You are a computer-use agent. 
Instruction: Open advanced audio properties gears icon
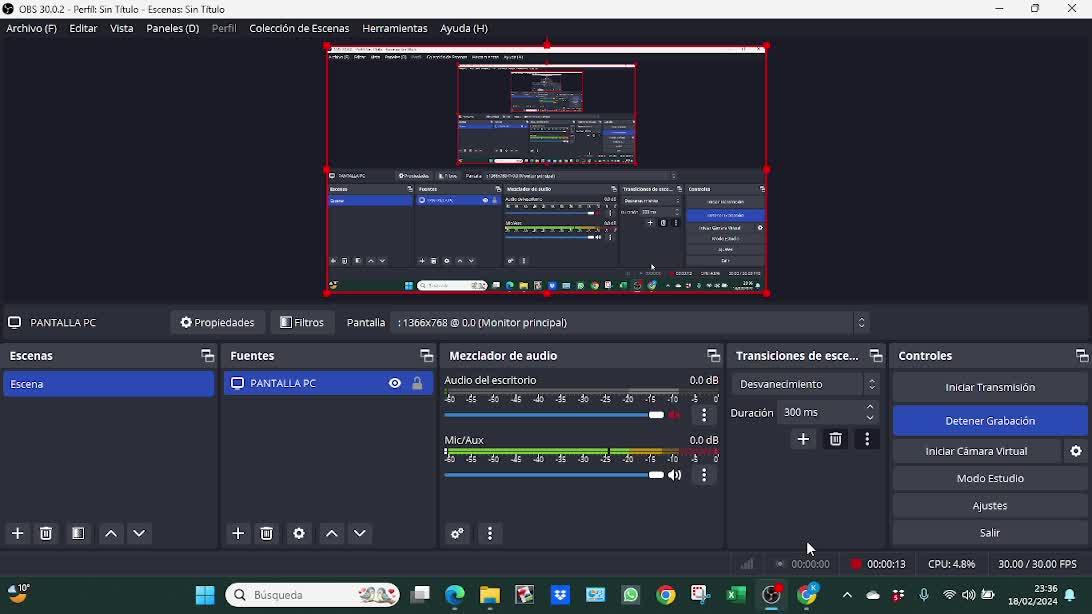coord(457,534)
